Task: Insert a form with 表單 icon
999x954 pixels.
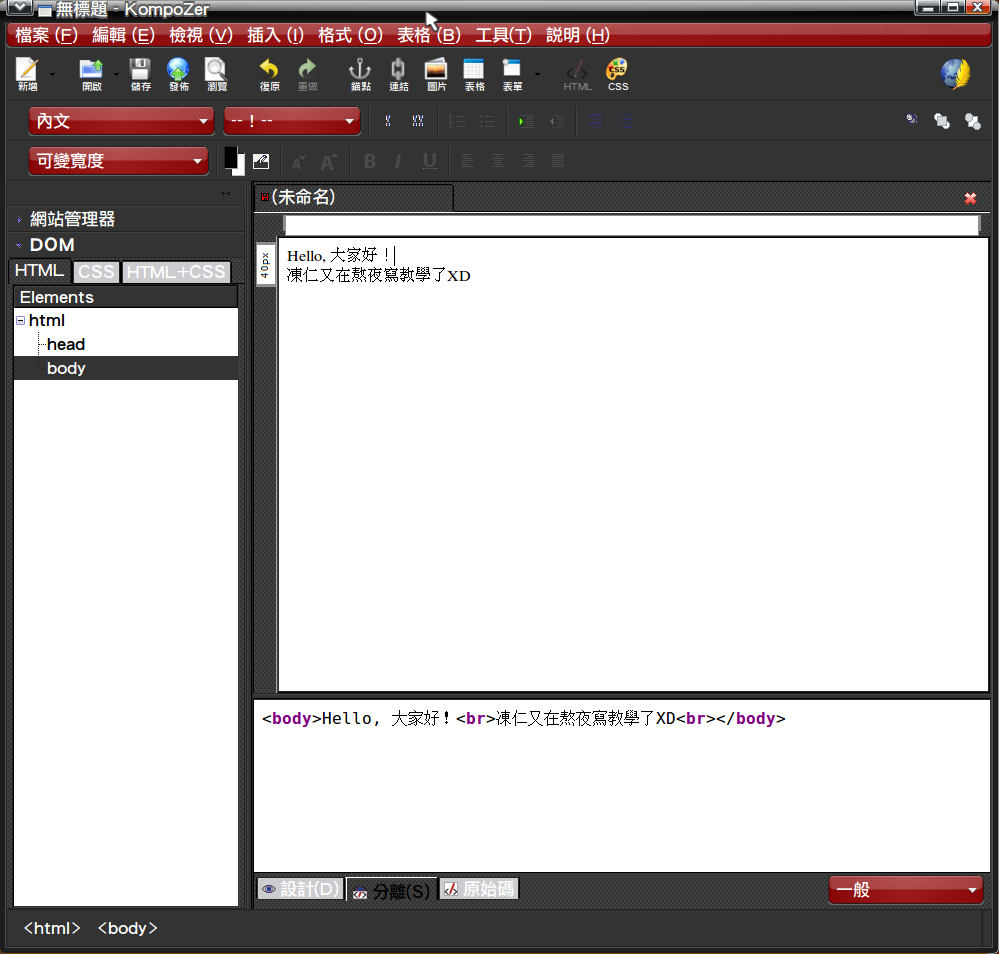Action: [x=512, y=75]
